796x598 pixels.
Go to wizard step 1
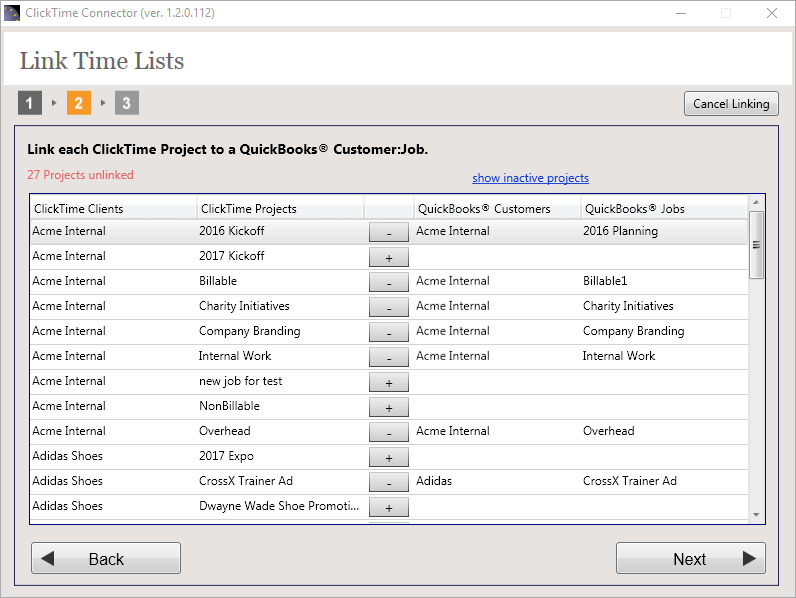coord(30,103)
